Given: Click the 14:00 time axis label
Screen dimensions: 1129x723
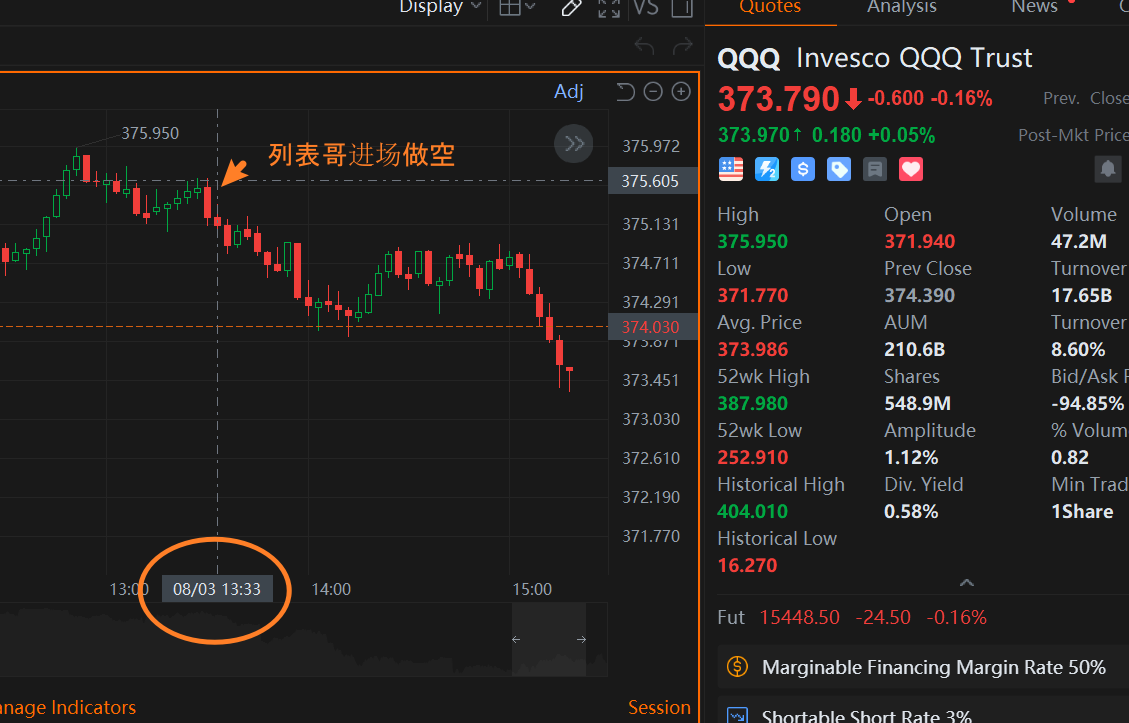Looking at the screenshot, I should click(x=330, y=589).
